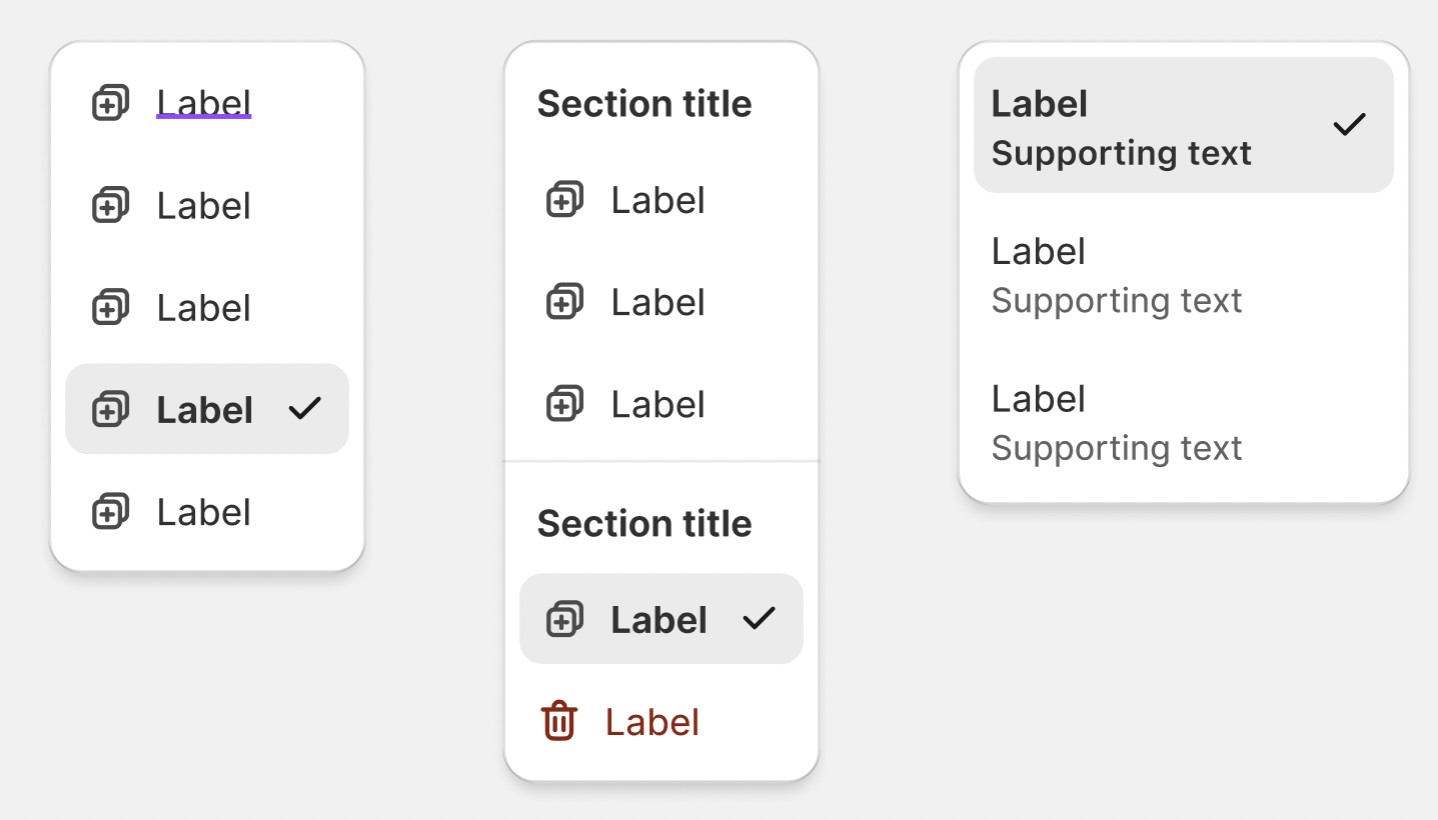Click the duplicate icon in the left menu's last row

110,512
